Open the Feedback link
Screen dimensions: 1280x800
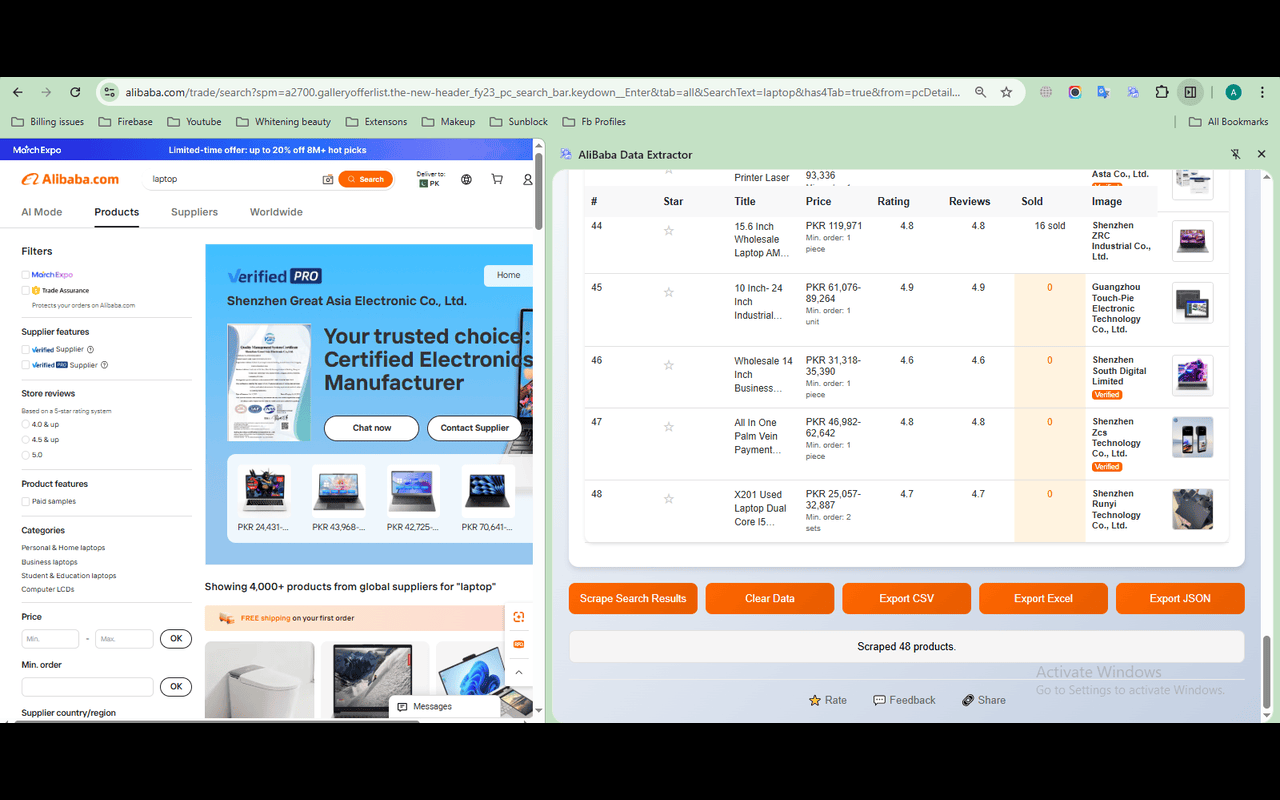coord(904,700)
